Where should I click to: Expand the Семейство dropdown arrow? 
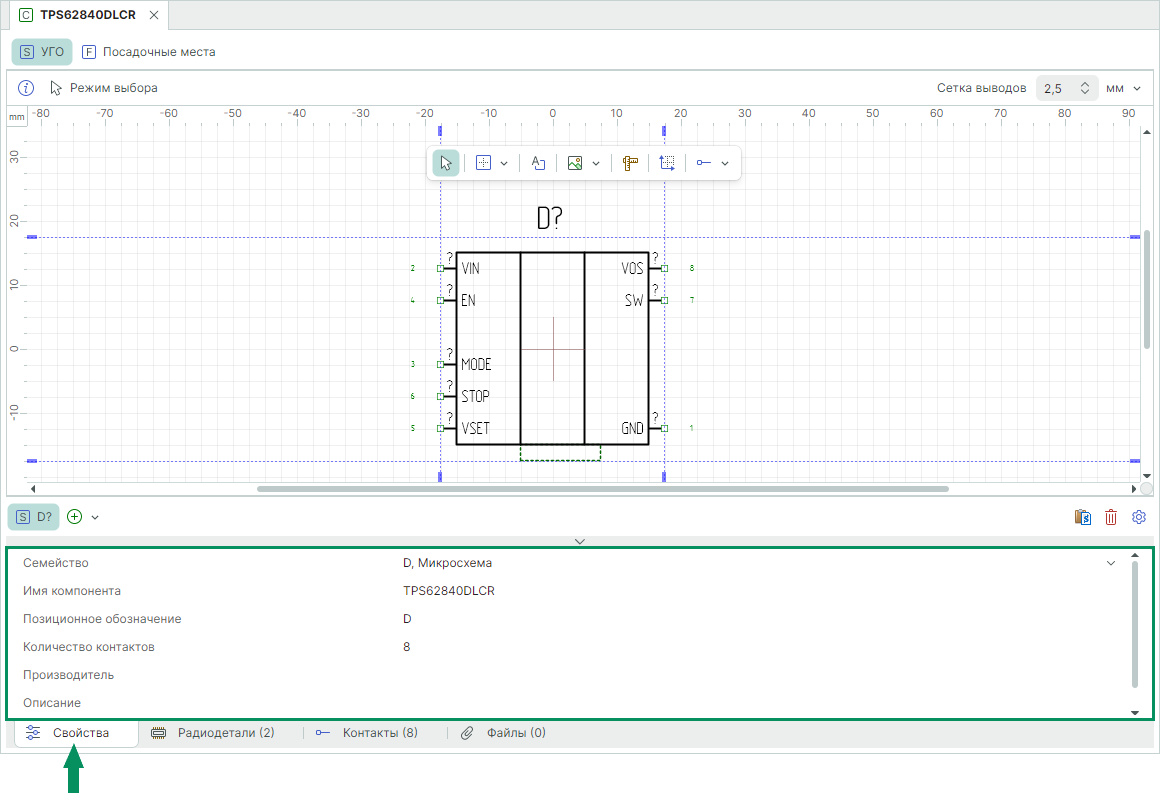click(x=1110, y=563)
